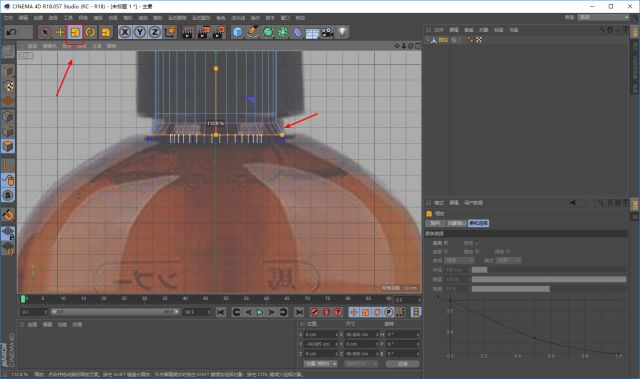Click the Undo arrow icon
The image size is (640, 379).
point(11,32)
